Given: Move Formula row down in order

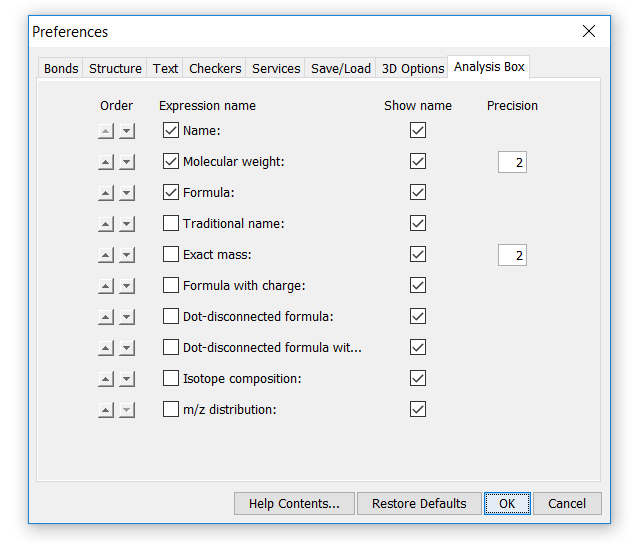Looking at the screenshot, I should point(127,193).
